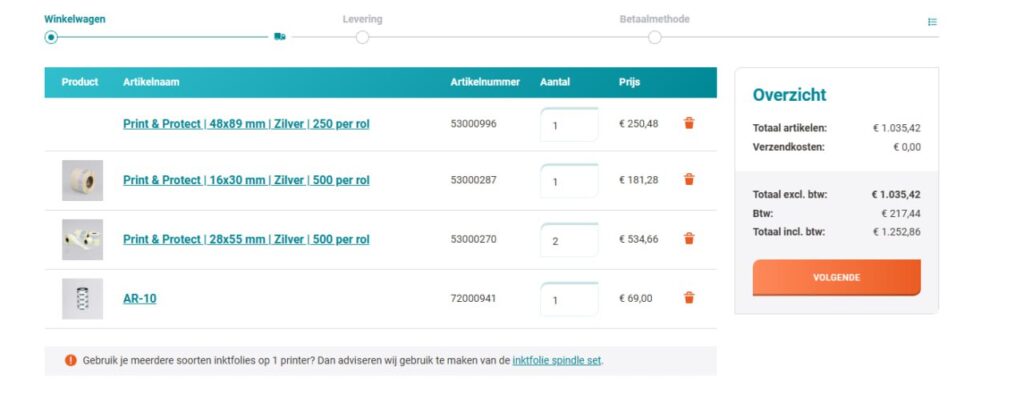Open the inktfolie spindle set link

[x=556, y=360]
